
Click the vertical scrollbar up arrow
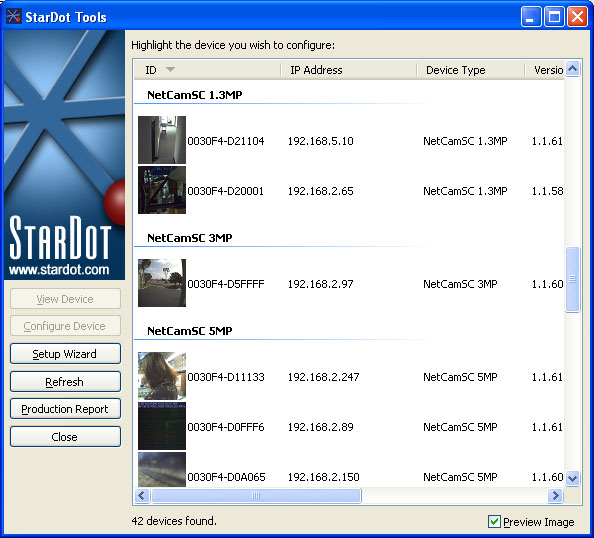coord(572,69)
